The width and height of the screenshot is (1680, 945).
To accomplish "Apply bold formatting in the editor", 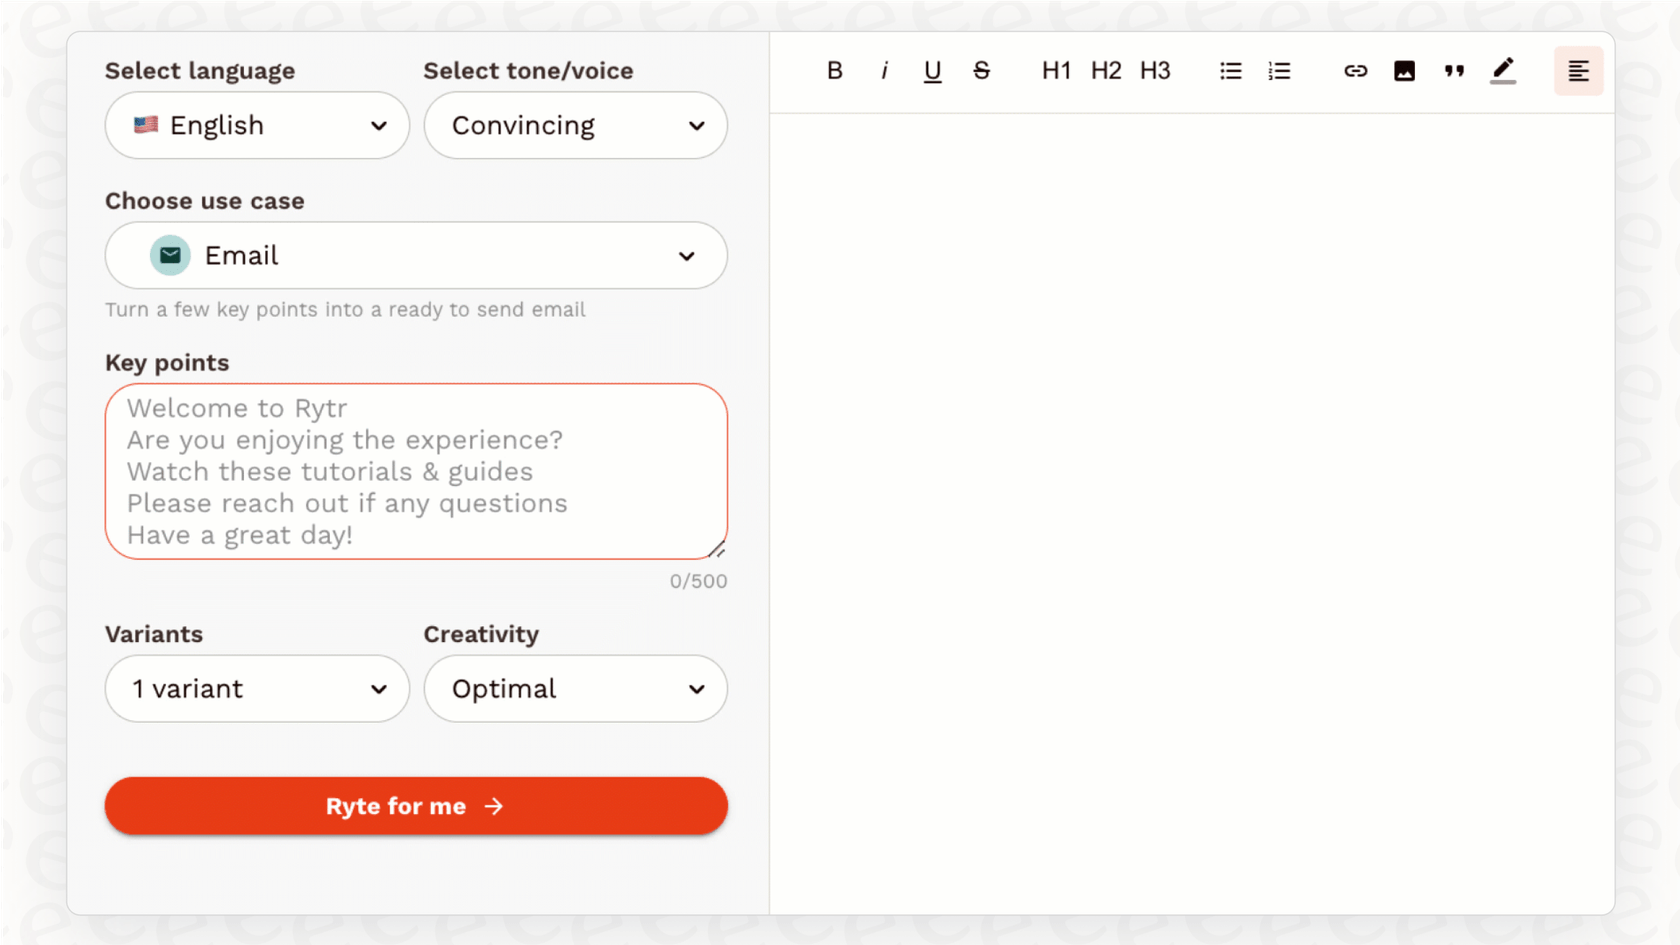I will (x=833, y=70).
